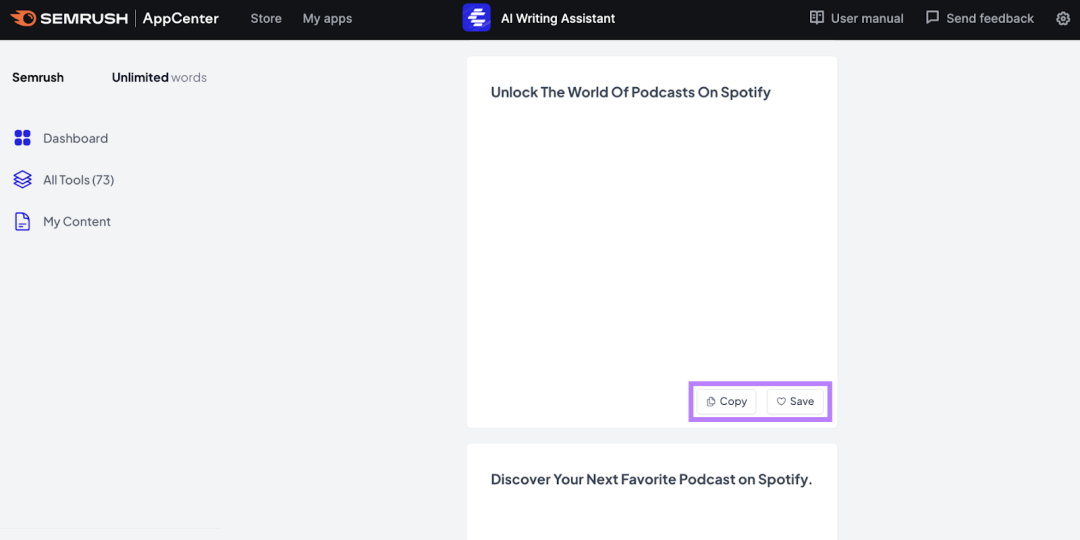1080x540 pixels.
Task: Go to My apps
Action: (327, 19)
